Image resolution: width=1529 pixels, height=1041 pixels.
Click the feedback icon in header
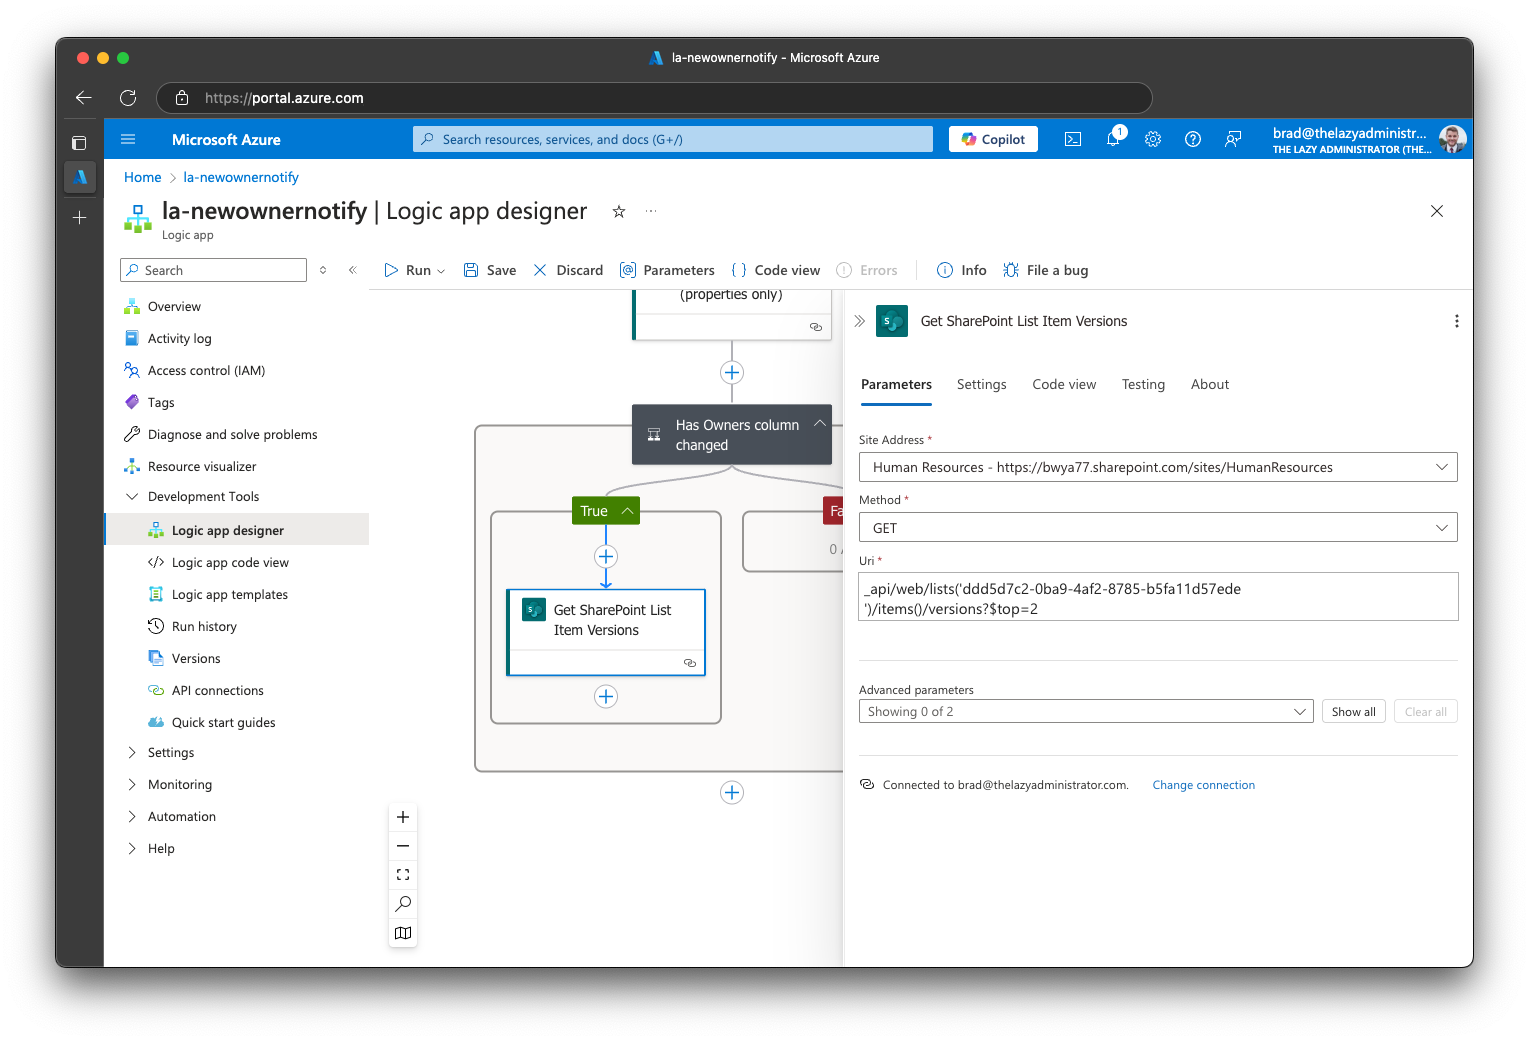1233,139
